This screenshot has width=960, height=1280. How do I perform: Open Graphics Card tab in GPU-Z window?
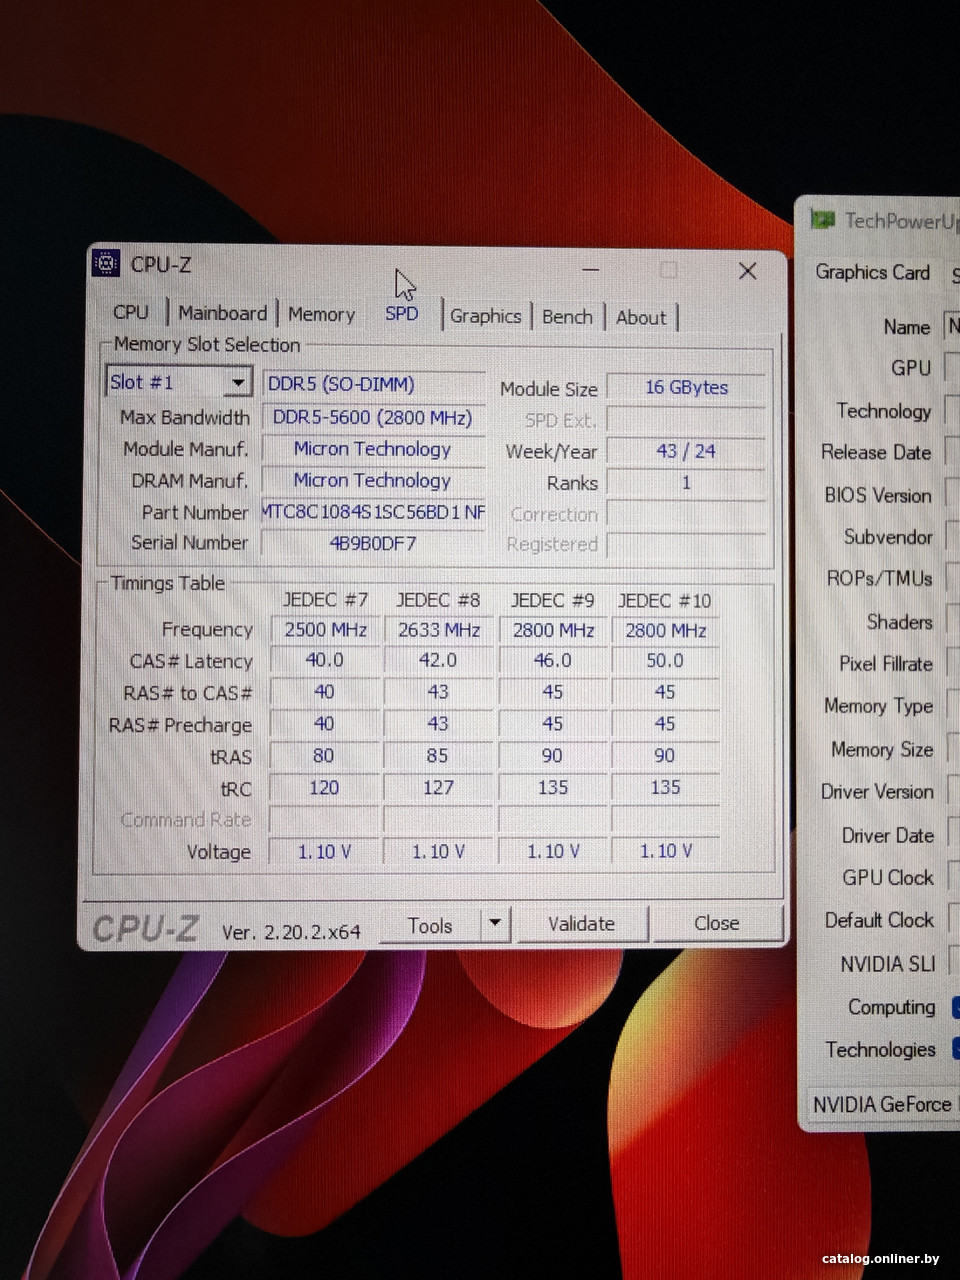pos(872,272)
